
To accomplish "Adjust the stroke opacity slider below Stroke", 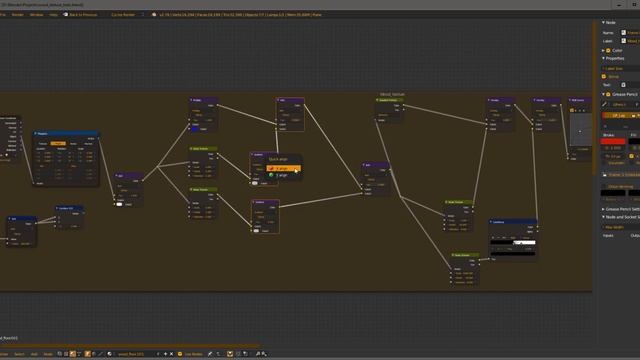I will [613, 148].
